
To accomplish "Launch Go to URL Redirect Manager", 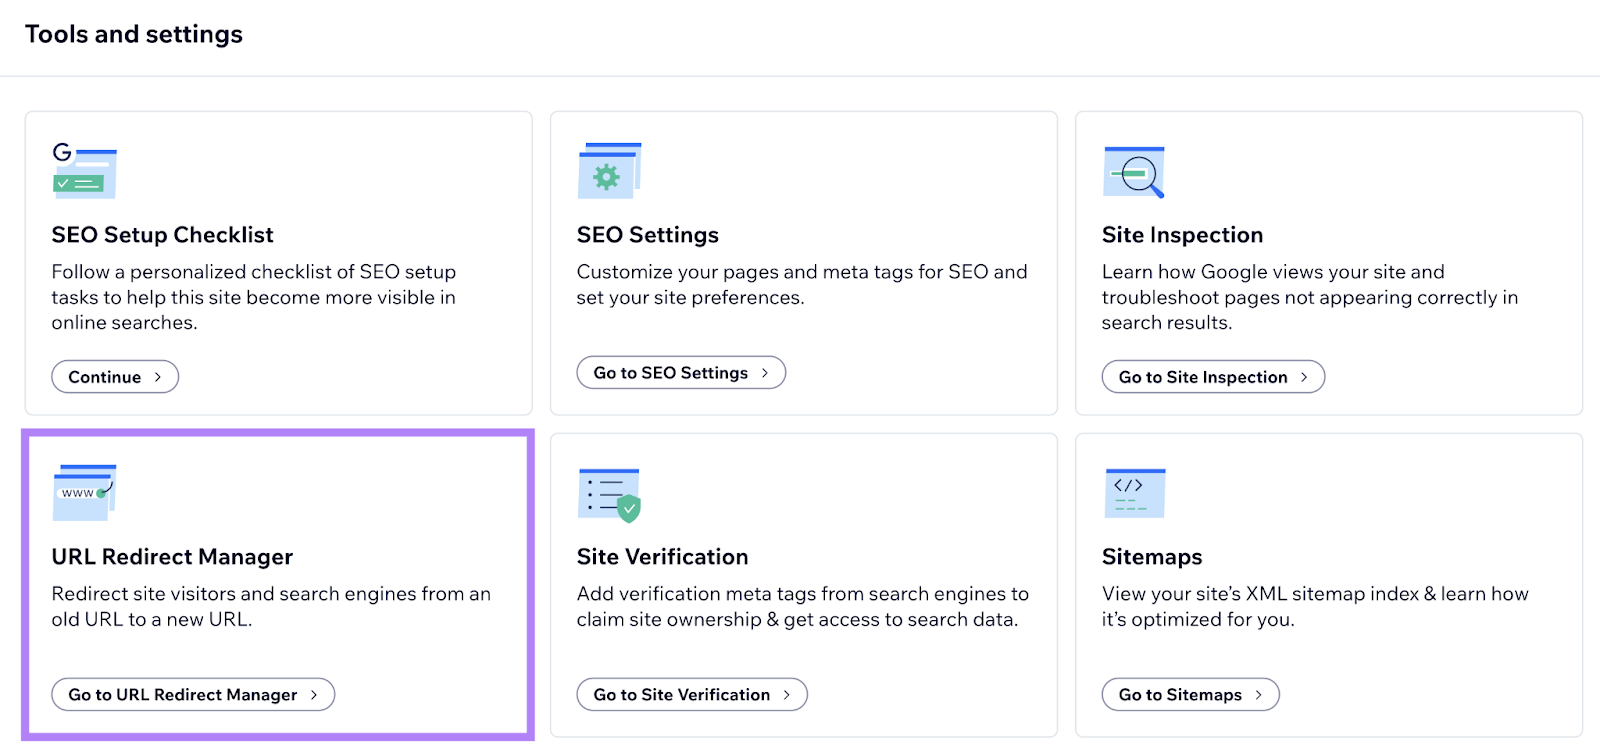I will (x=193, y=695).
